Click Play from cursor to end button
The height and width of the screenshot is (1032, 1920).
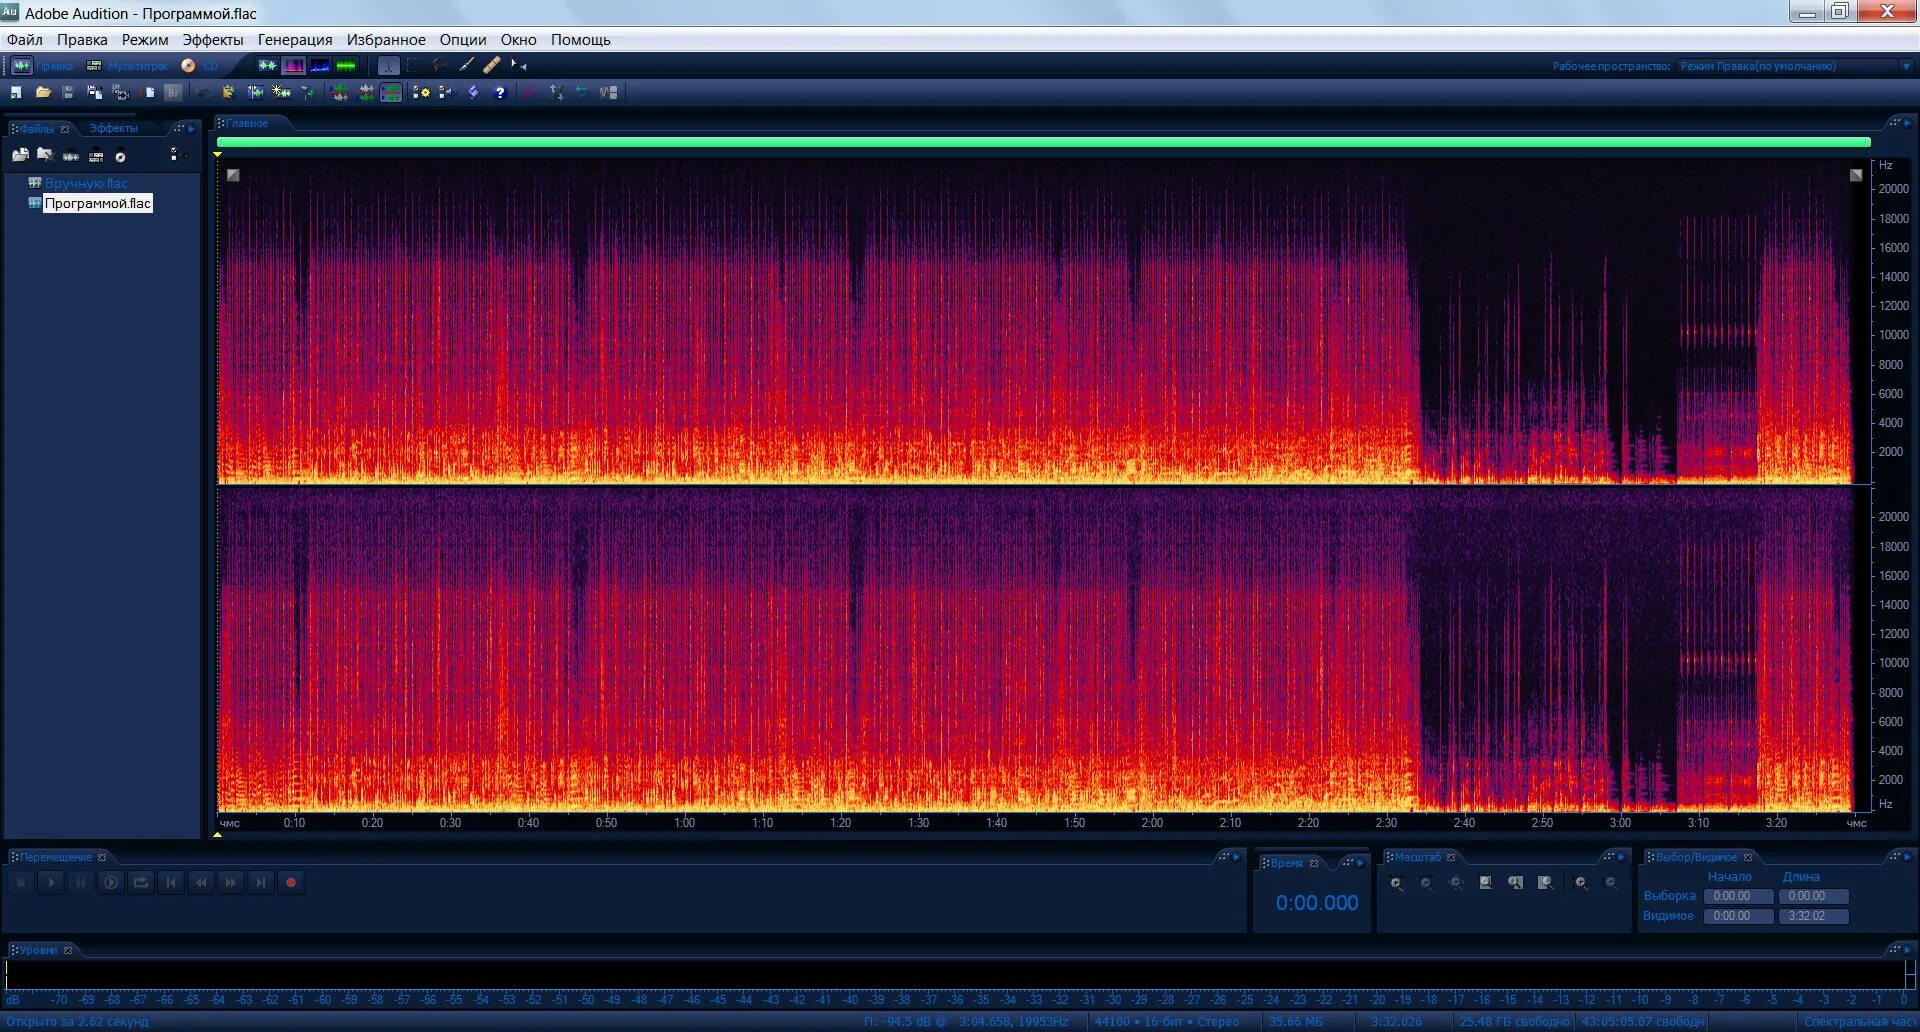point(111,883)
